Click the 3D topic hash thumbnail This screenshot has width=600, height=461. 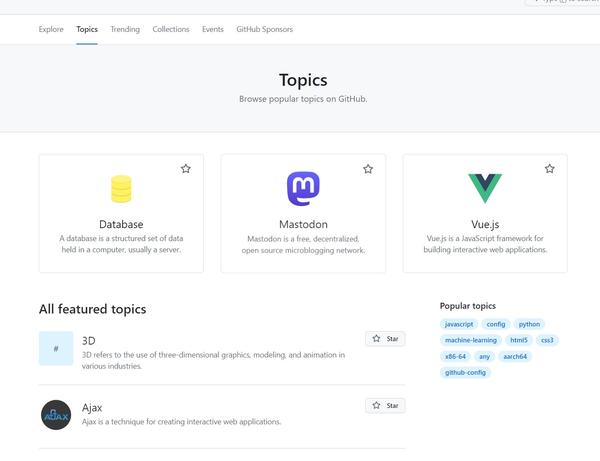pyautogui.click(x=56, y=348)
